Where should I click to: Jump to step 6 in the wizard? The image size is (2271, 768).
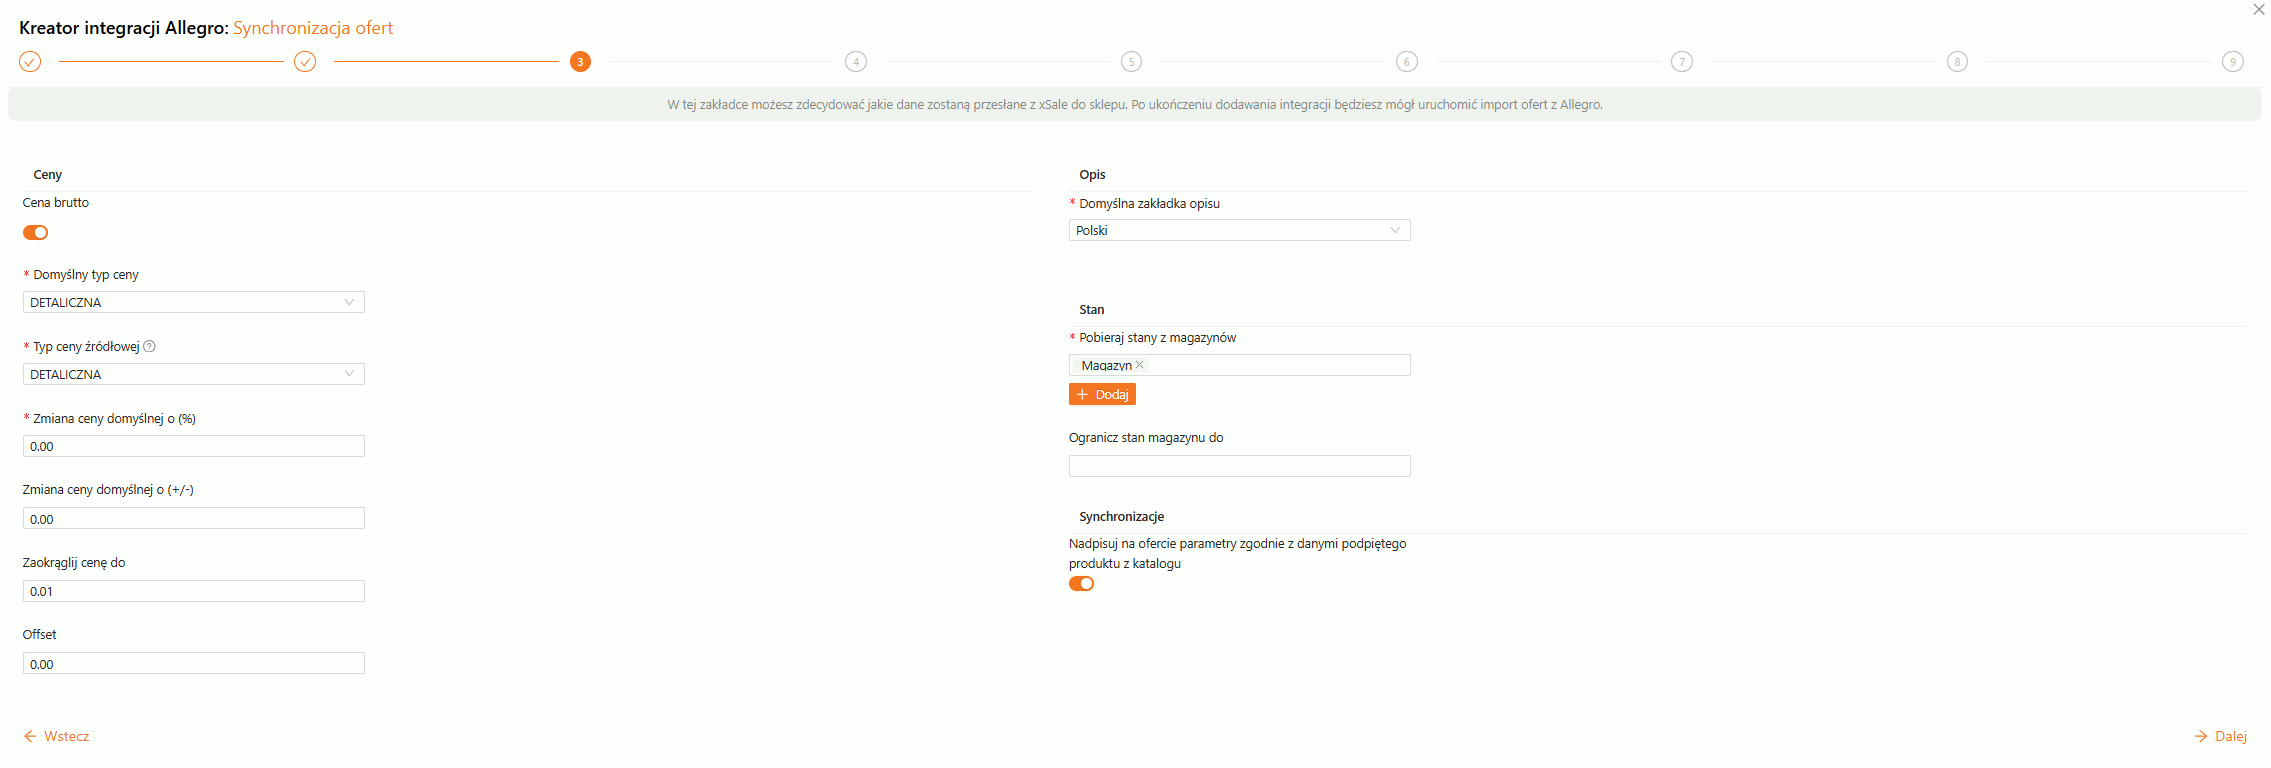[1406, 62]
